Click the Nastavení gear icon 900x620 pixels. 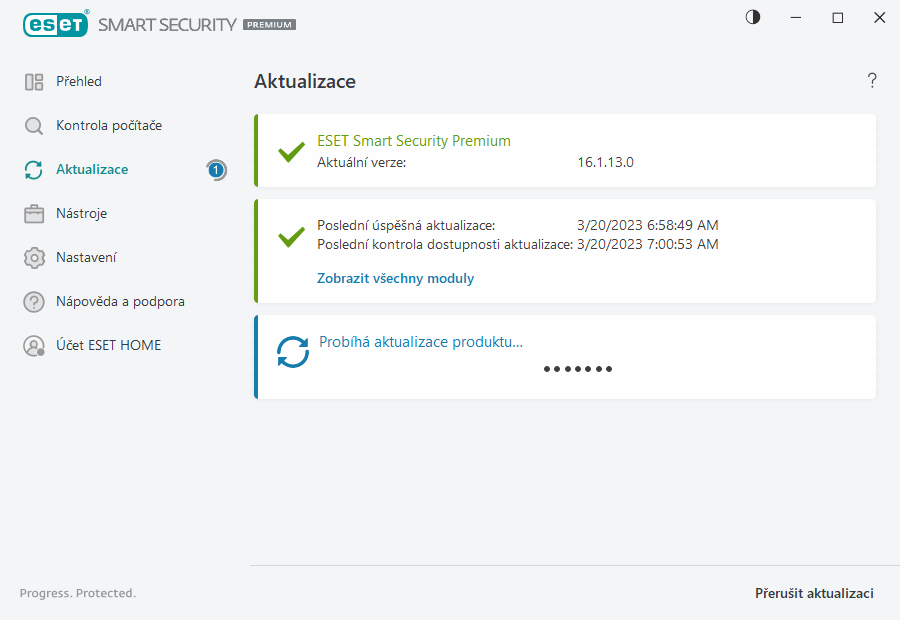coord(34,258)
